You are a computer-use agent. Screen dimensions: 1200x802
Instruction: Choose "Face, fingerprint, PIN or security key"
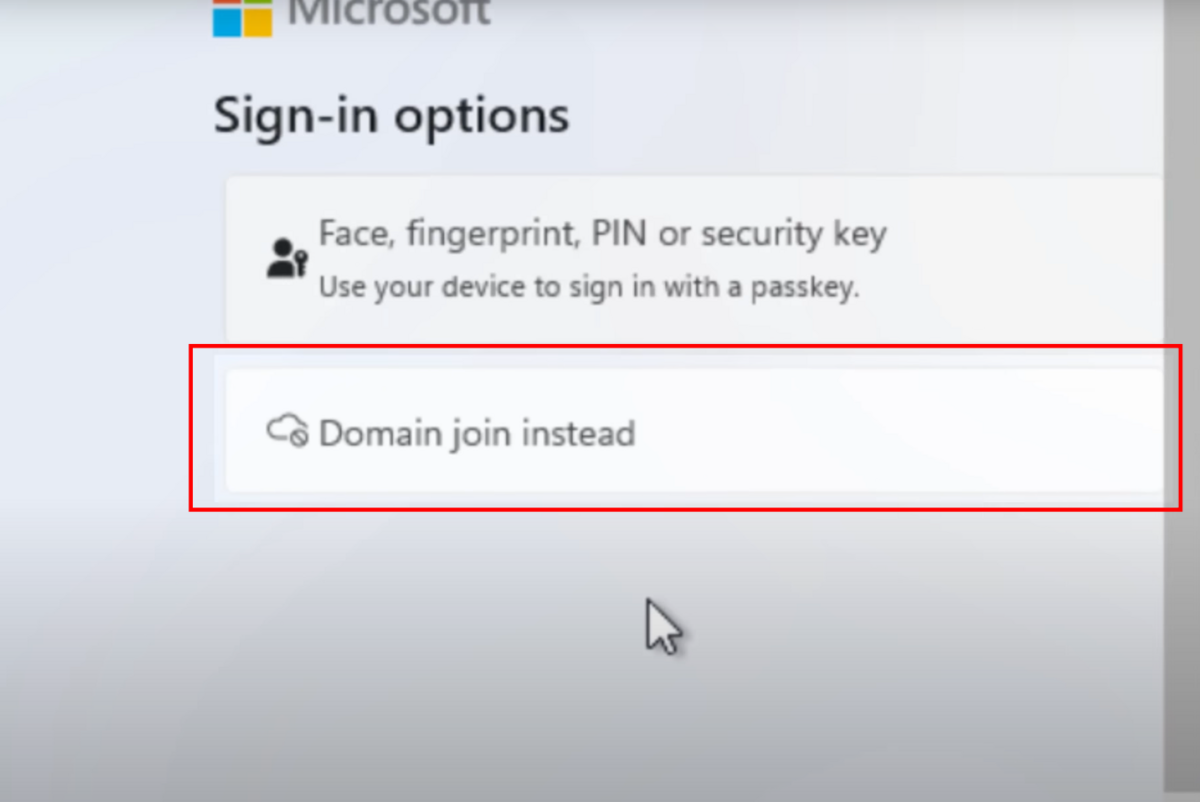tap(601, 234)
